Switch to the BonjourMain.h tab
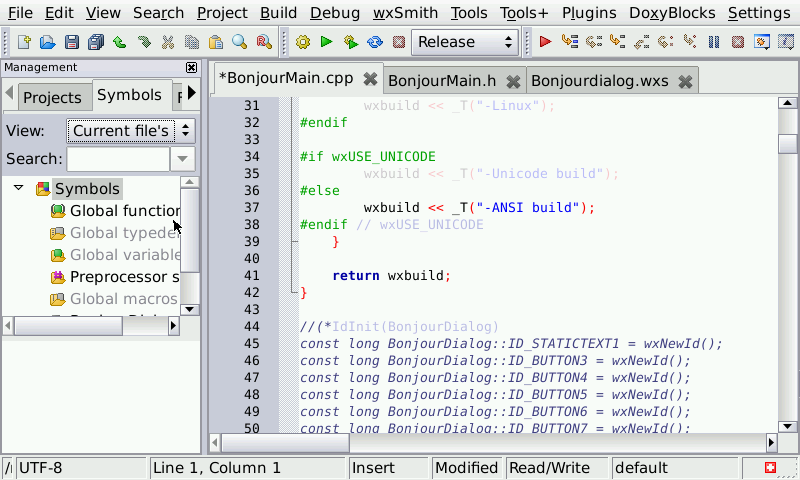800x480 pixels. click(441, 80)
